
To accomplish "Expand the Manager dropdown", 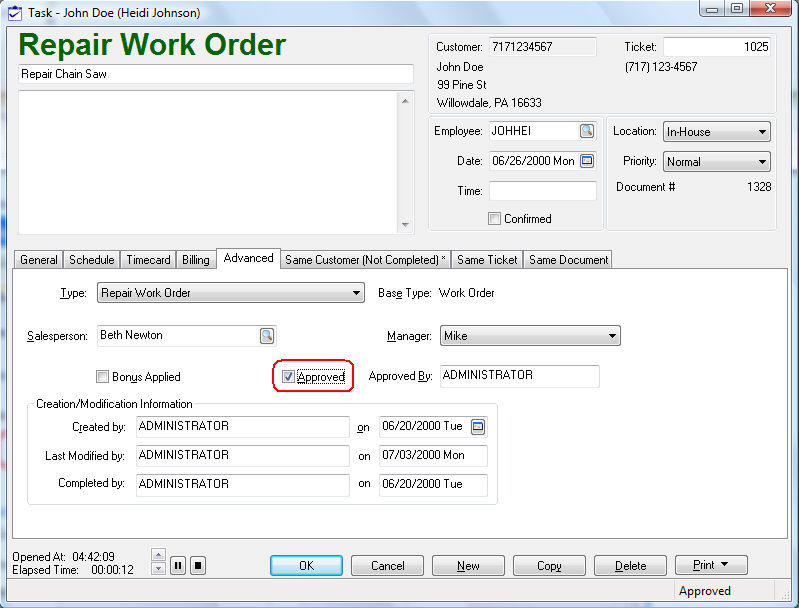I will [611, 337].
